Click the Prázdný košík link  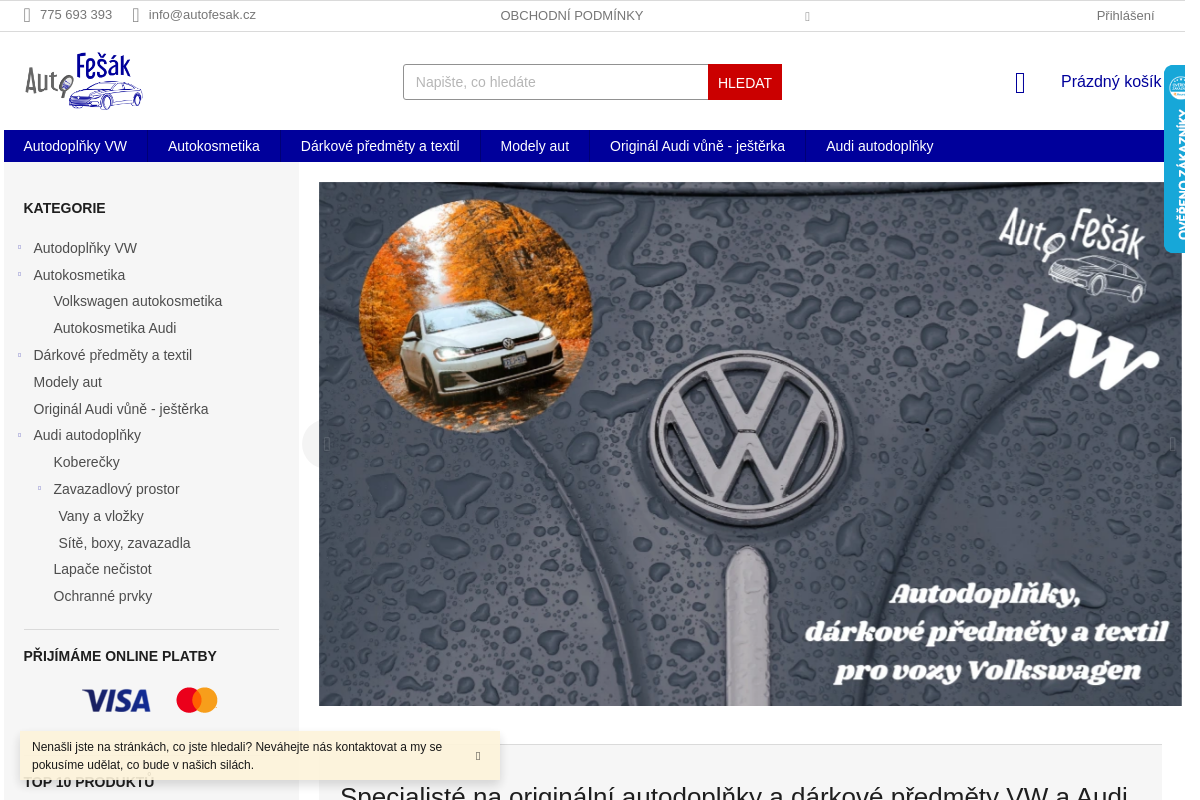tap(1110, 81)
